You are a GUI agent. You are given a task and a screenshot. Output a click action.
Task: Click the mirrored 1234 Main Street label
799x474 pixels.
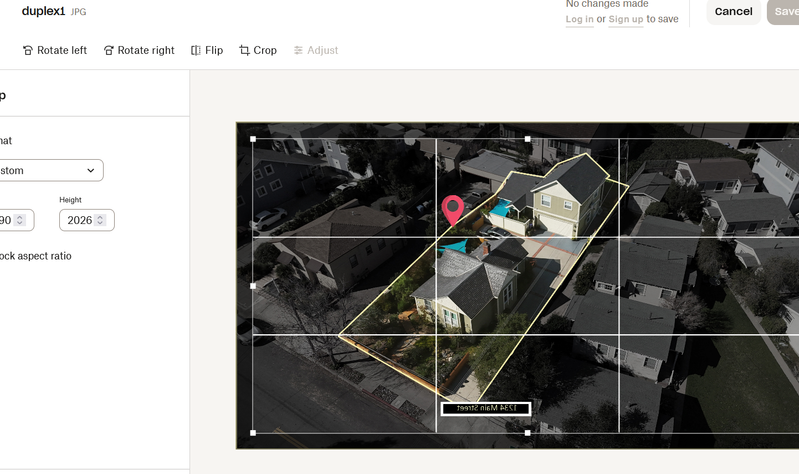click(x=486, y=408)
